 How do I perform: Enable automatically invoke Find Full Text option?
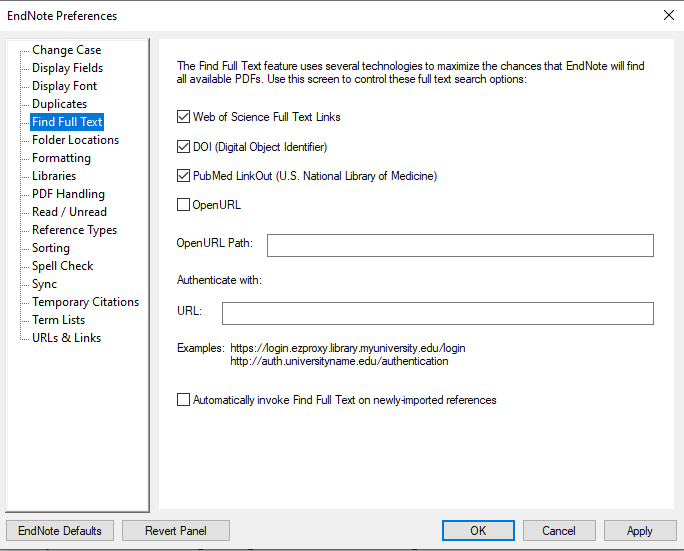point(183,400)
